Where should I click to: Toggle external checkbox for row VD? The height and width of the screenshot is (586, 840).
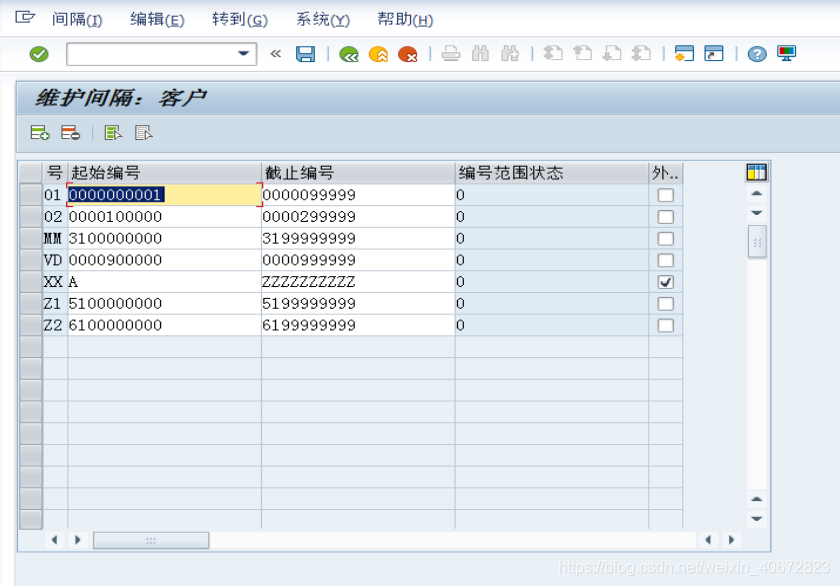[665, 260]
